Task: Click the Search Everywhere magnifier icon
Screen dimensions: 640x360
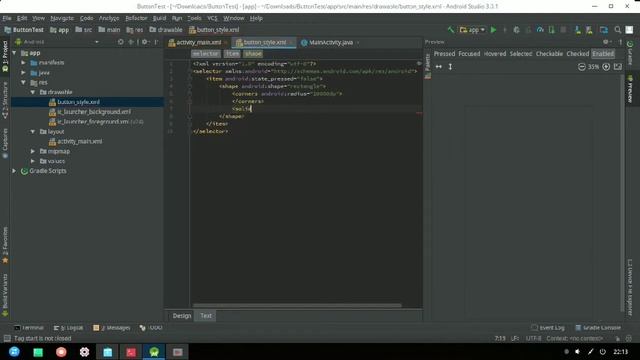Action: click(618, 30)
